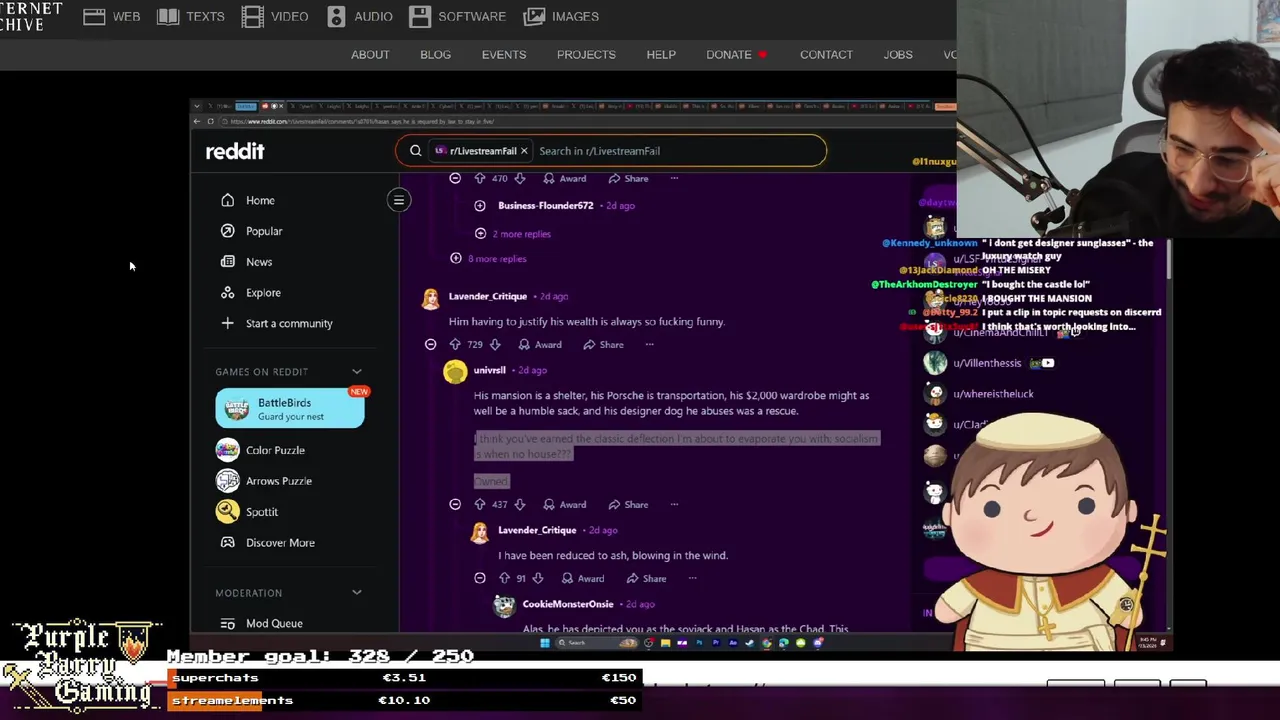Open CookieMonsterOnsie profile
This screenshot has width=1280, height=720.
[567, 604]
